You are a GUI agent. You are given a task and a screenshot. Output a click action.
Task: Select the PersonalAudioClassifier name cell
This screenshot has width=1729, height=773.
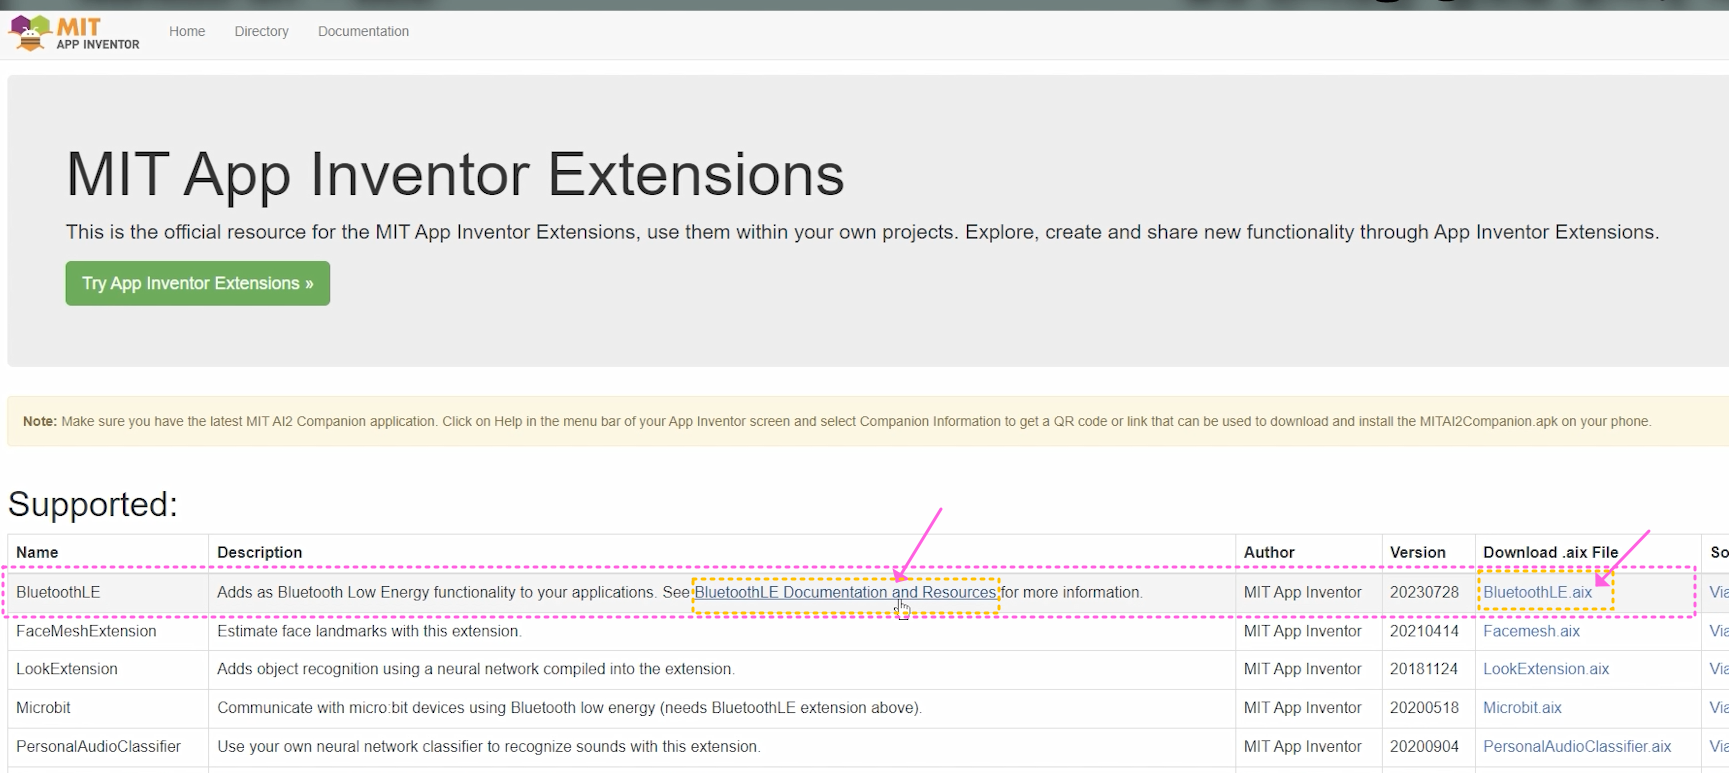[108, 746]
